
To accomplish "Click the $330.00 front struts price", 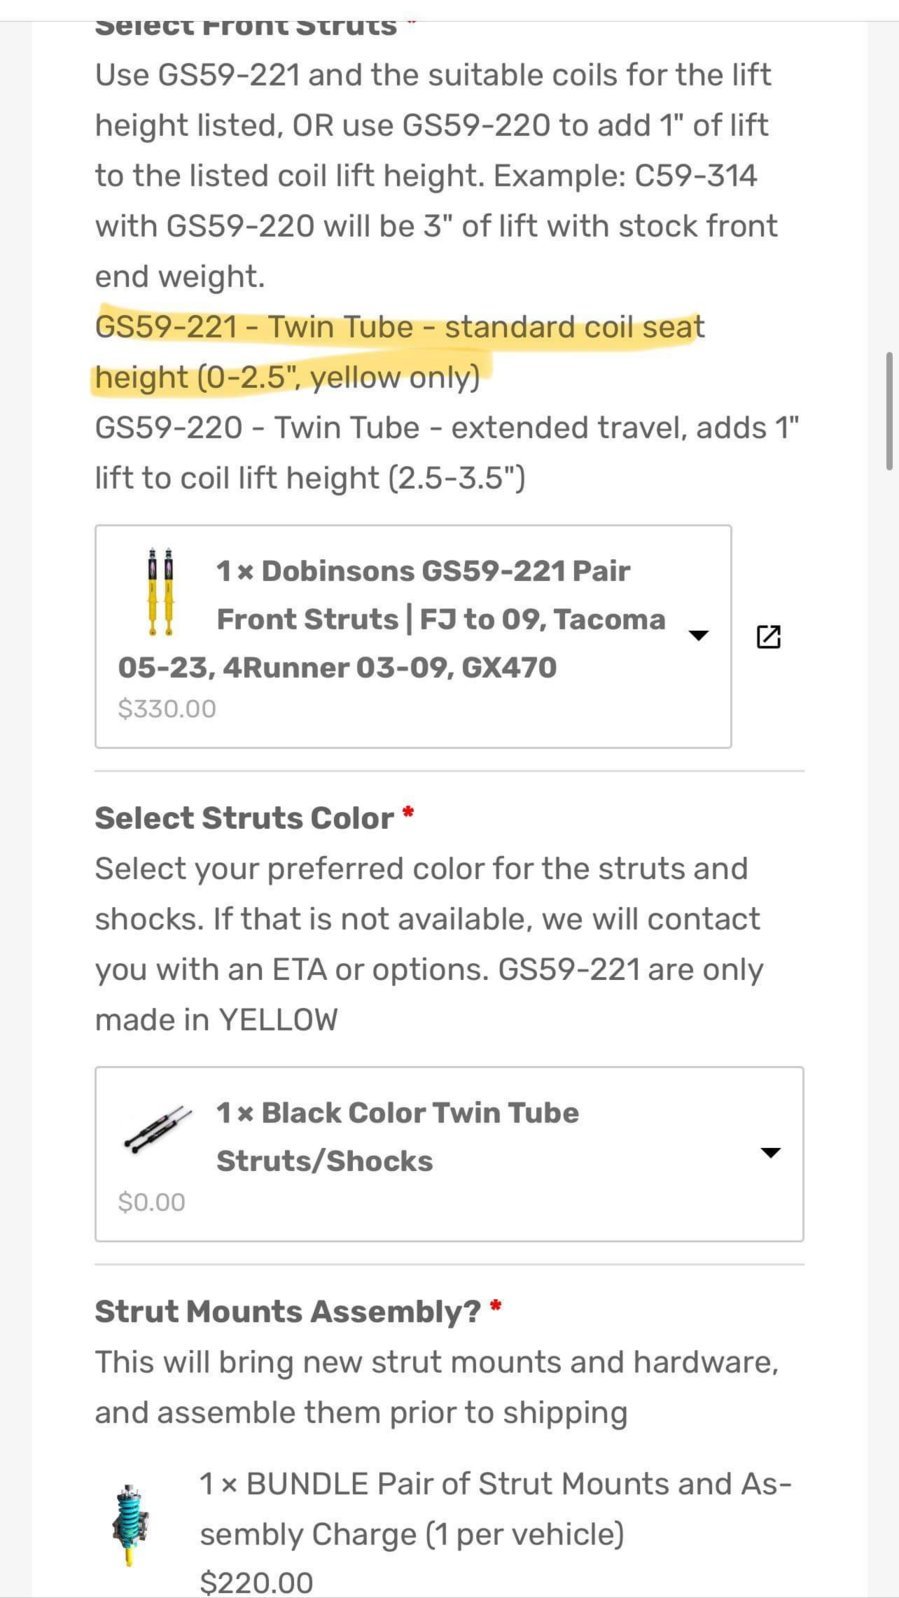I will [x=167, y=709].
